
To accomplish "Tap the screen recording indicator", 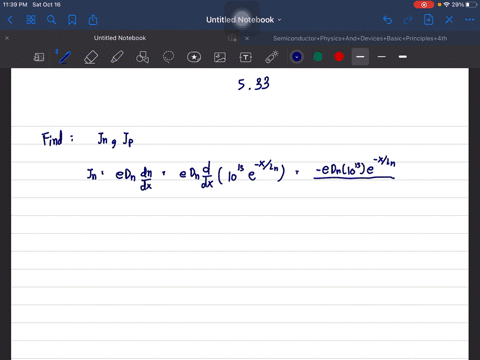I will point(424,5).
